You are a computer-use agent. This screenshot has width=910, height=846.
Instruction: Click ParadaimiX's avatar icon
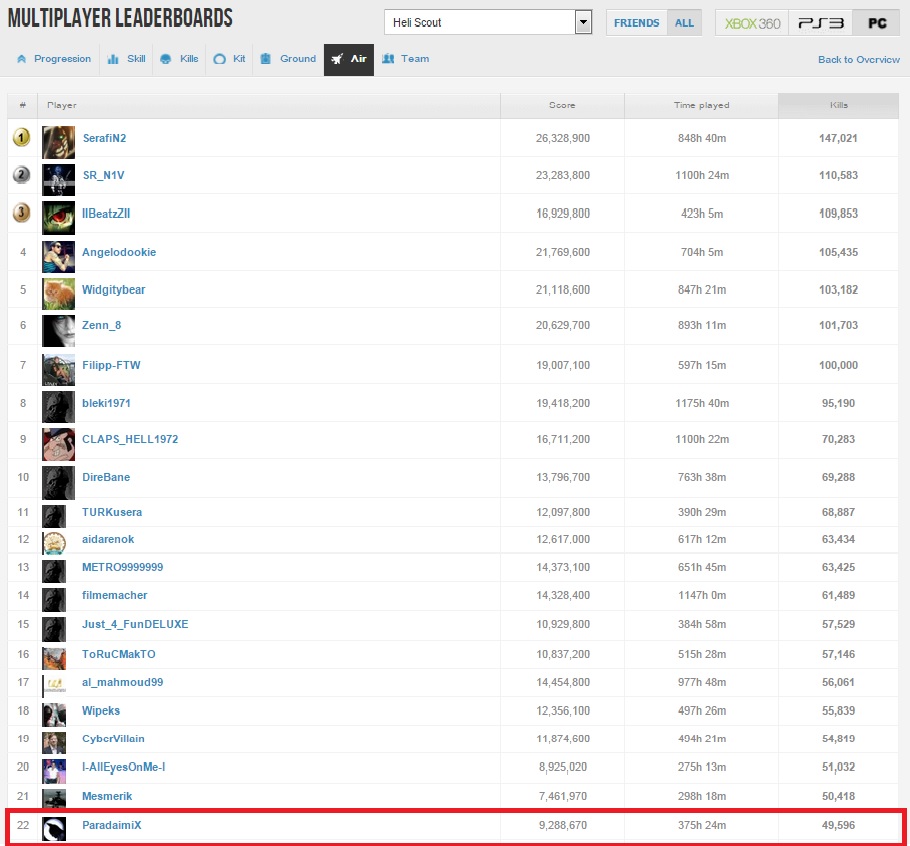coord(54,828)
